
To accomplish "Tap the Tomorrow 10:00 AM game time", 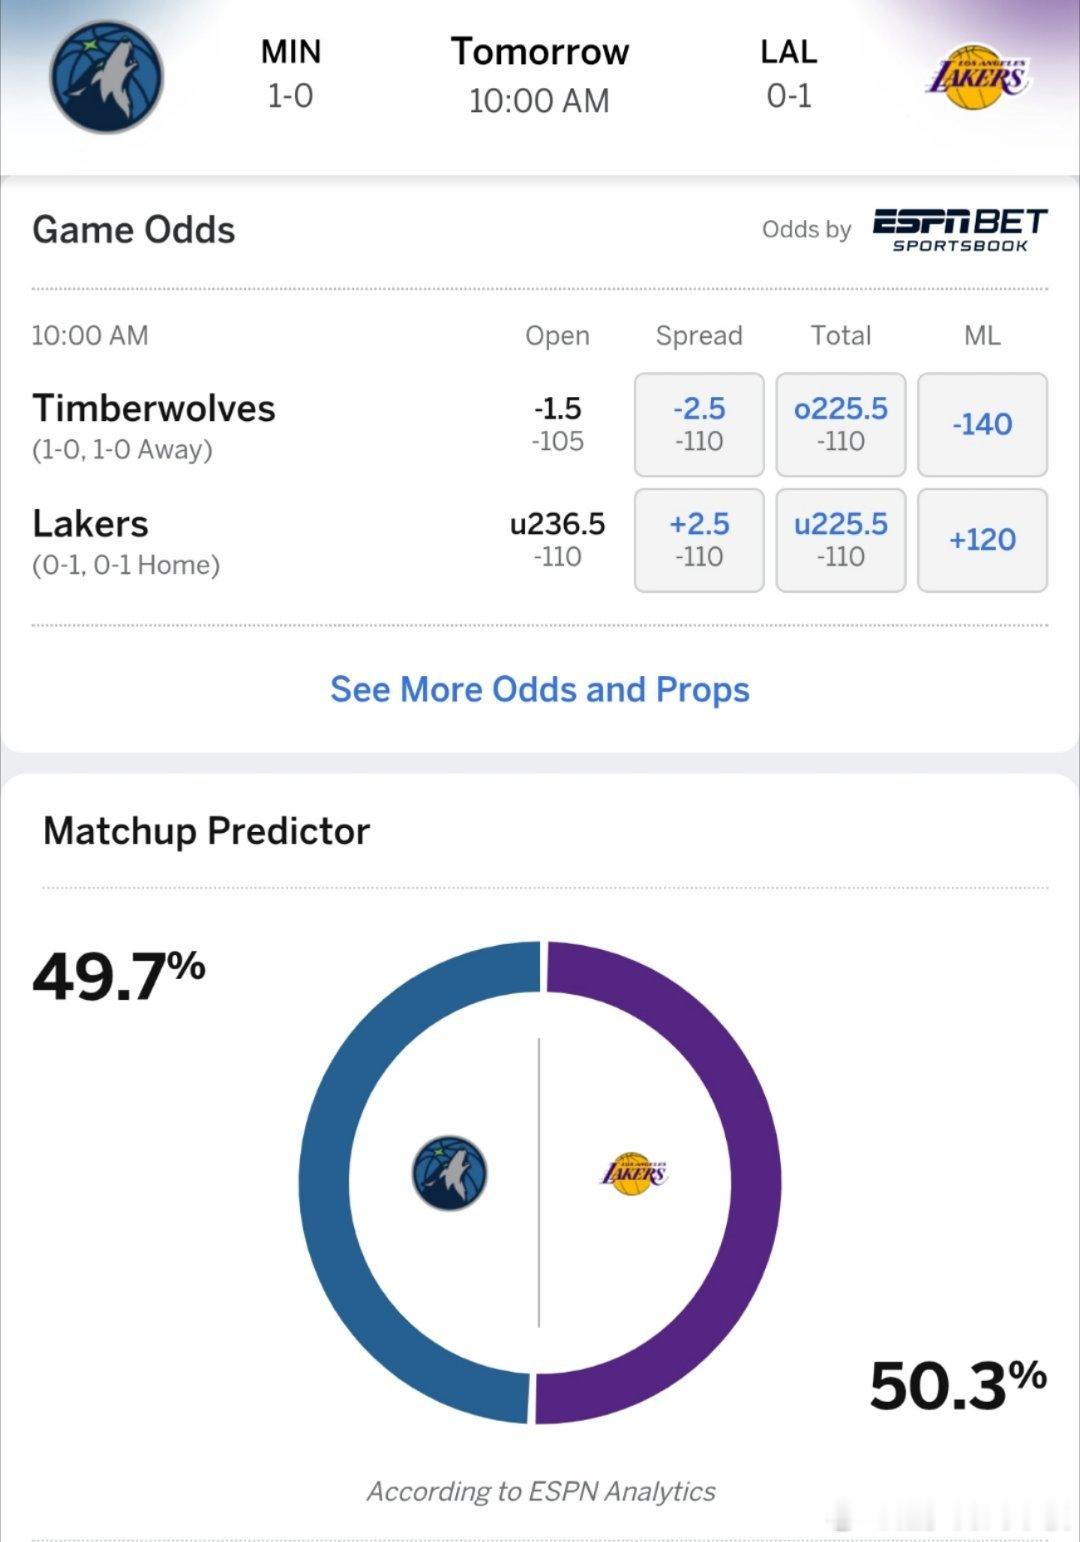I will 540,75.
